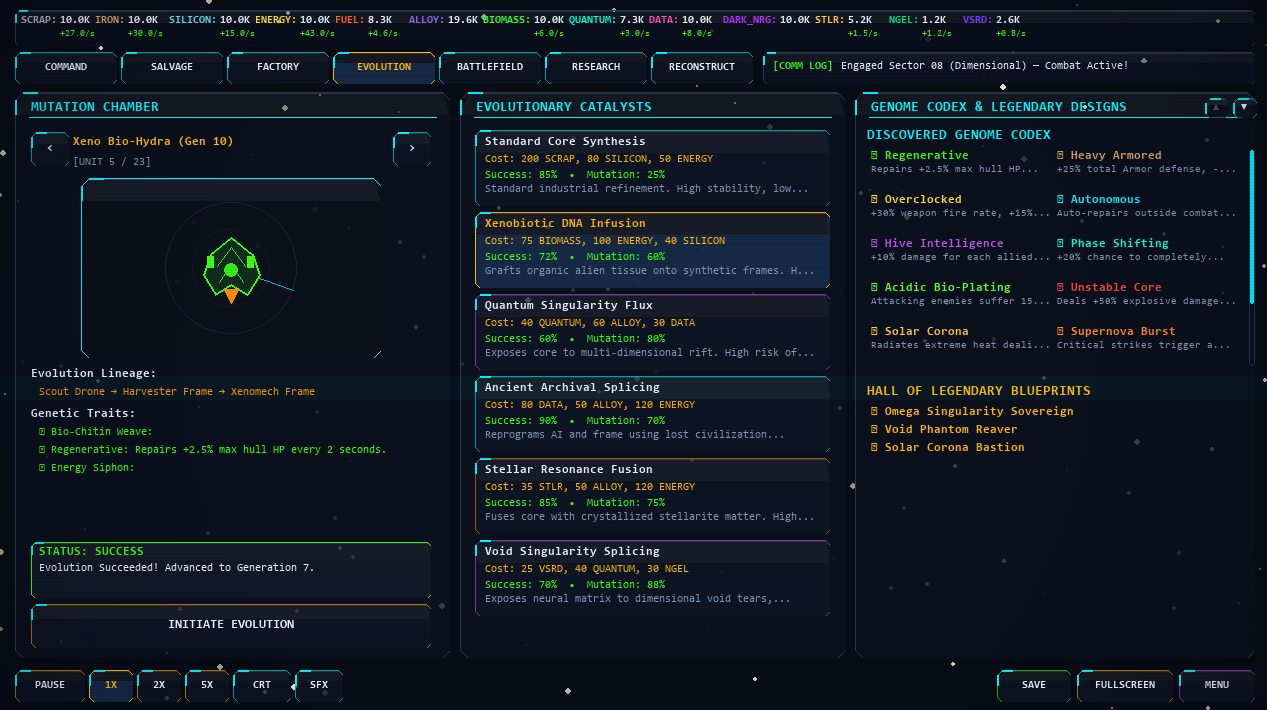This screenshot has height=710, width=1267.
Task: Click the Phase Shifting genome icon
Action: tap(1061, 244)
